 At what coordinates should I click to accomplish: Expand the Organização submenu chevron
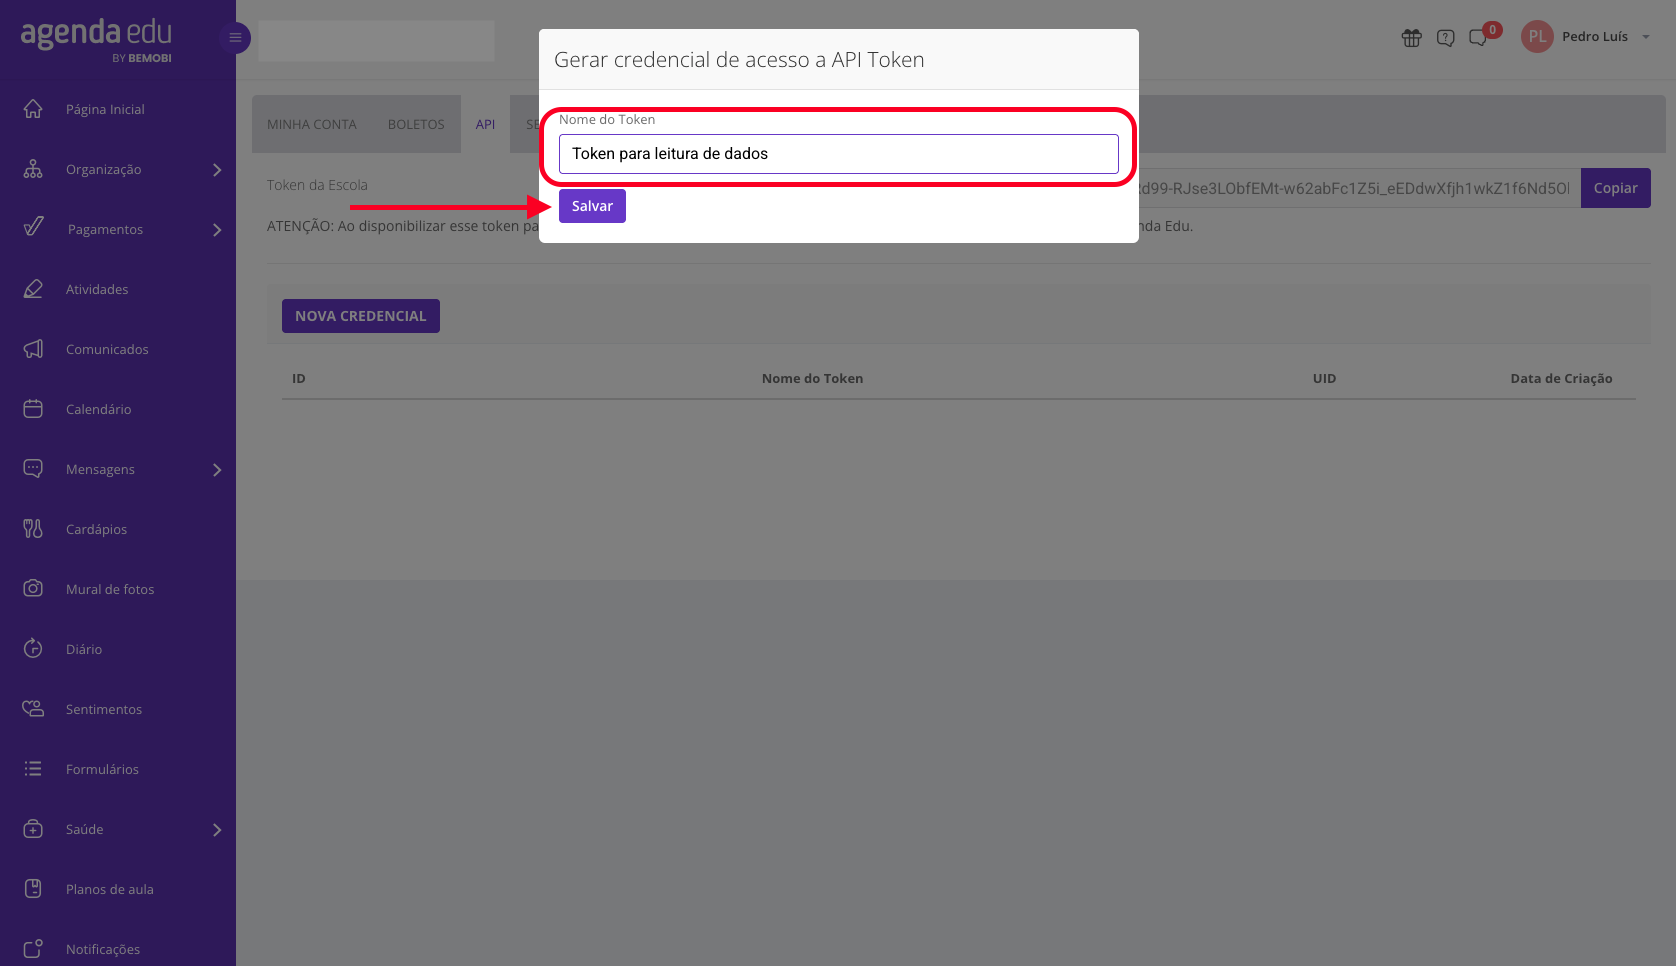click(217, 170)
